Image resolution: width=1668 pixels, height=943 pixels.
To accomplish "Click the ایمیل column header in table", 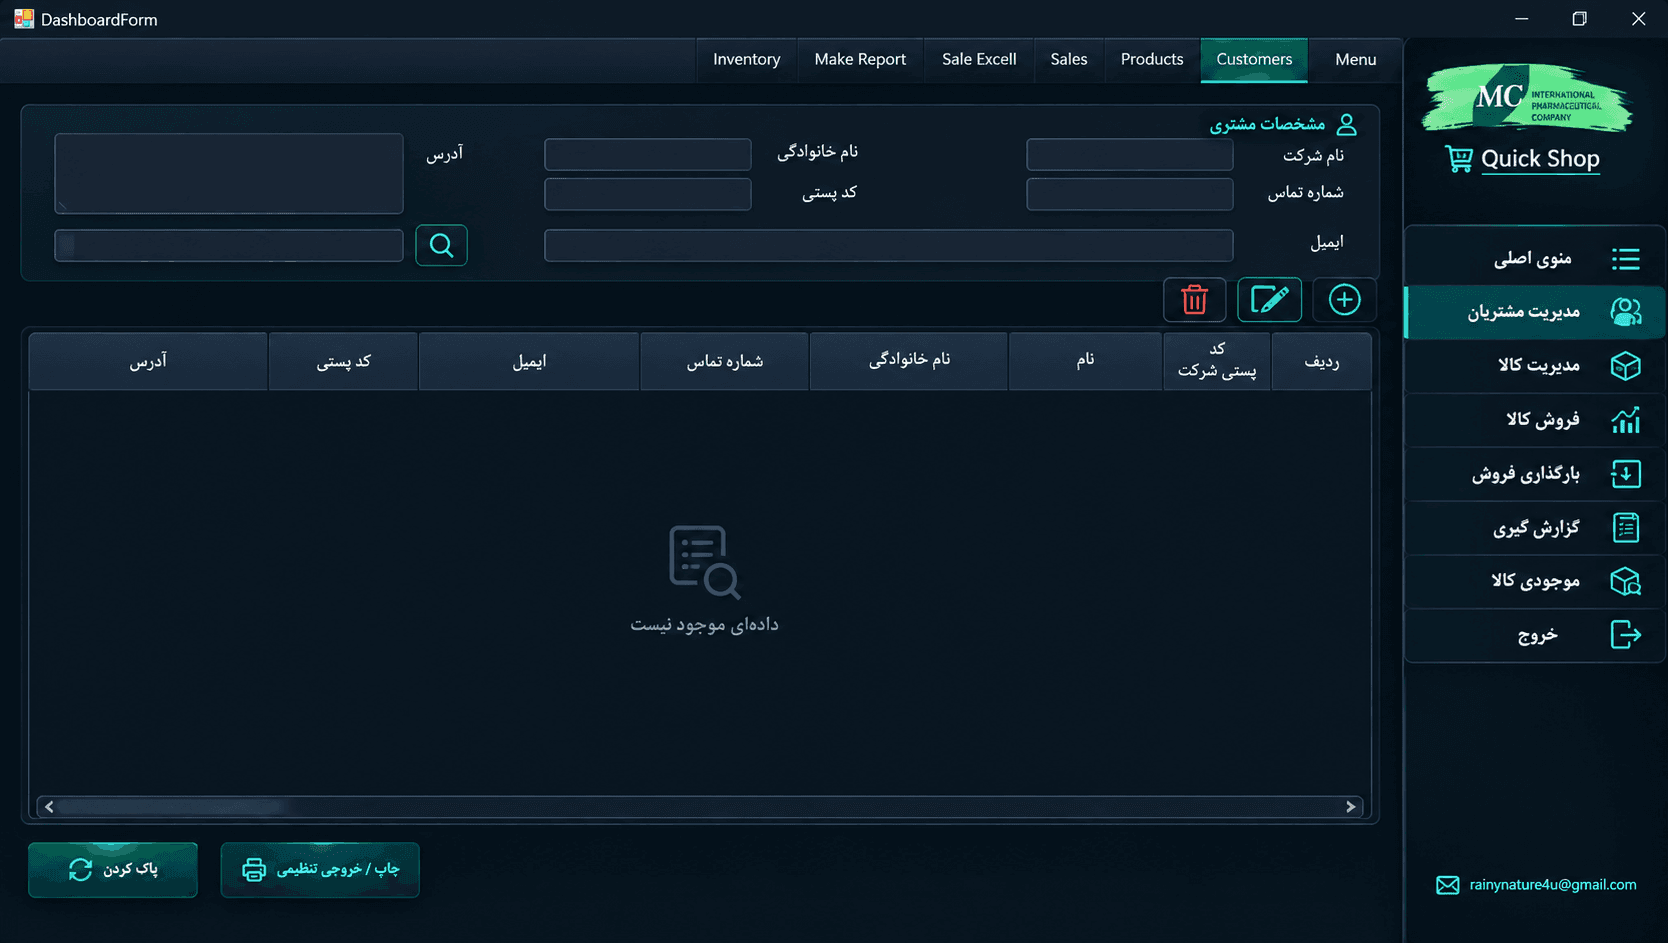I will pyautogui.click(x=529, y=361).
